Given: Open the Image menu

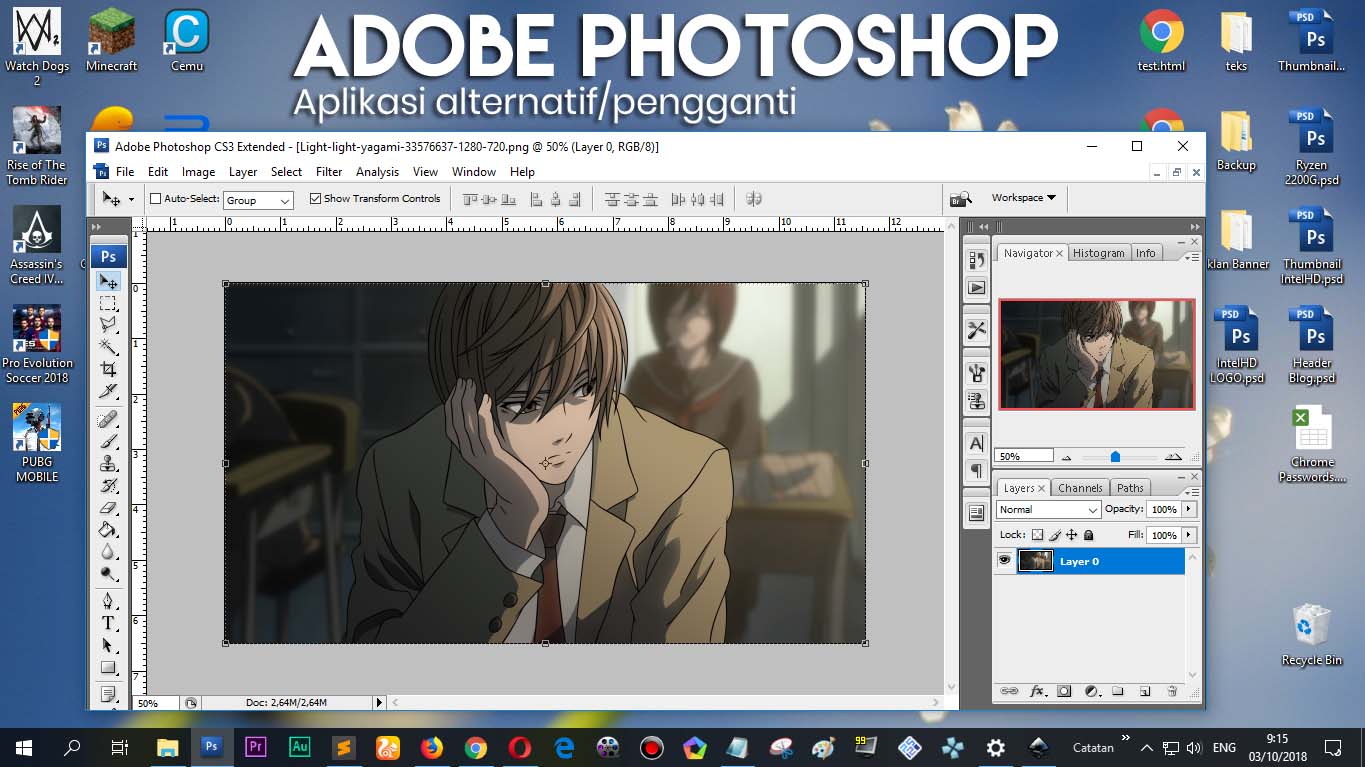Looking at the screenshot, I should tap(198, 172).
